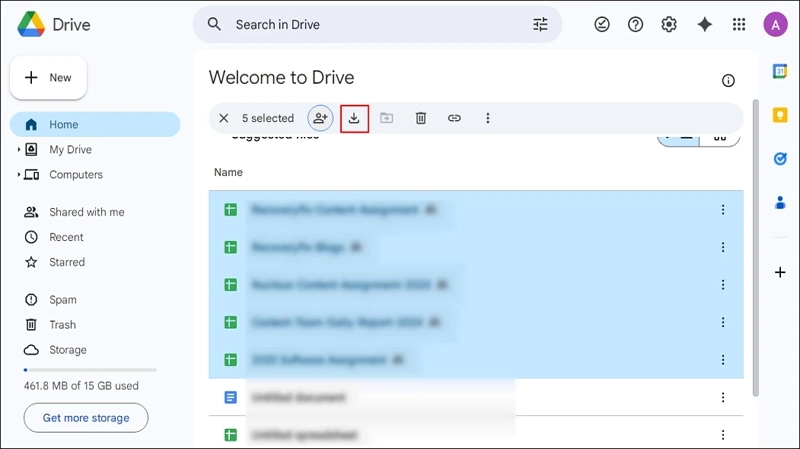Open Storage section
Image resolution: width=800 pixels, height=449 pixels.
(67, 350)
